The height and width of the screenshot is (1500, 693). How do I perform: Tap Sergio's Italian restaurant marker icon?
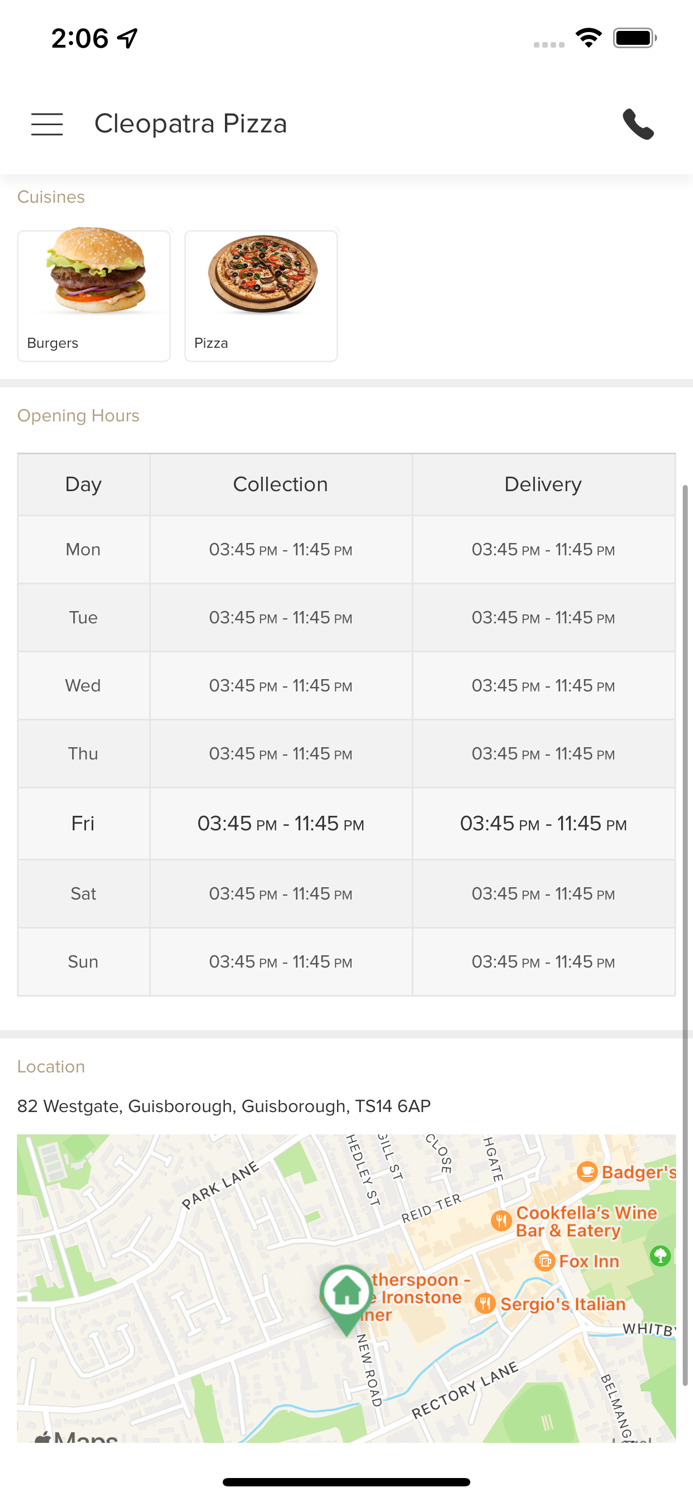[x=485, y=1303]
